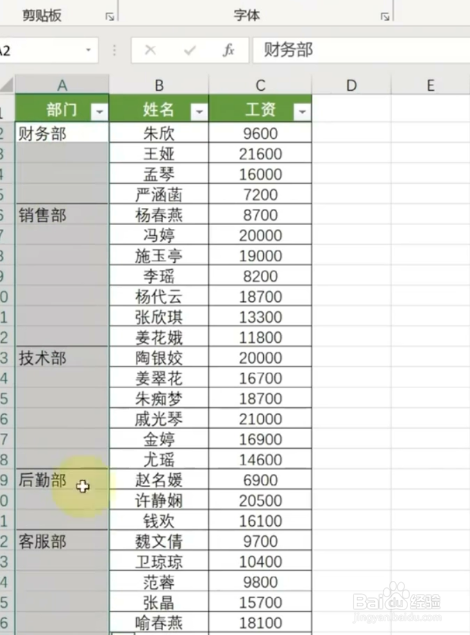Select the name cell 卫琼琼

pos(159,560)
